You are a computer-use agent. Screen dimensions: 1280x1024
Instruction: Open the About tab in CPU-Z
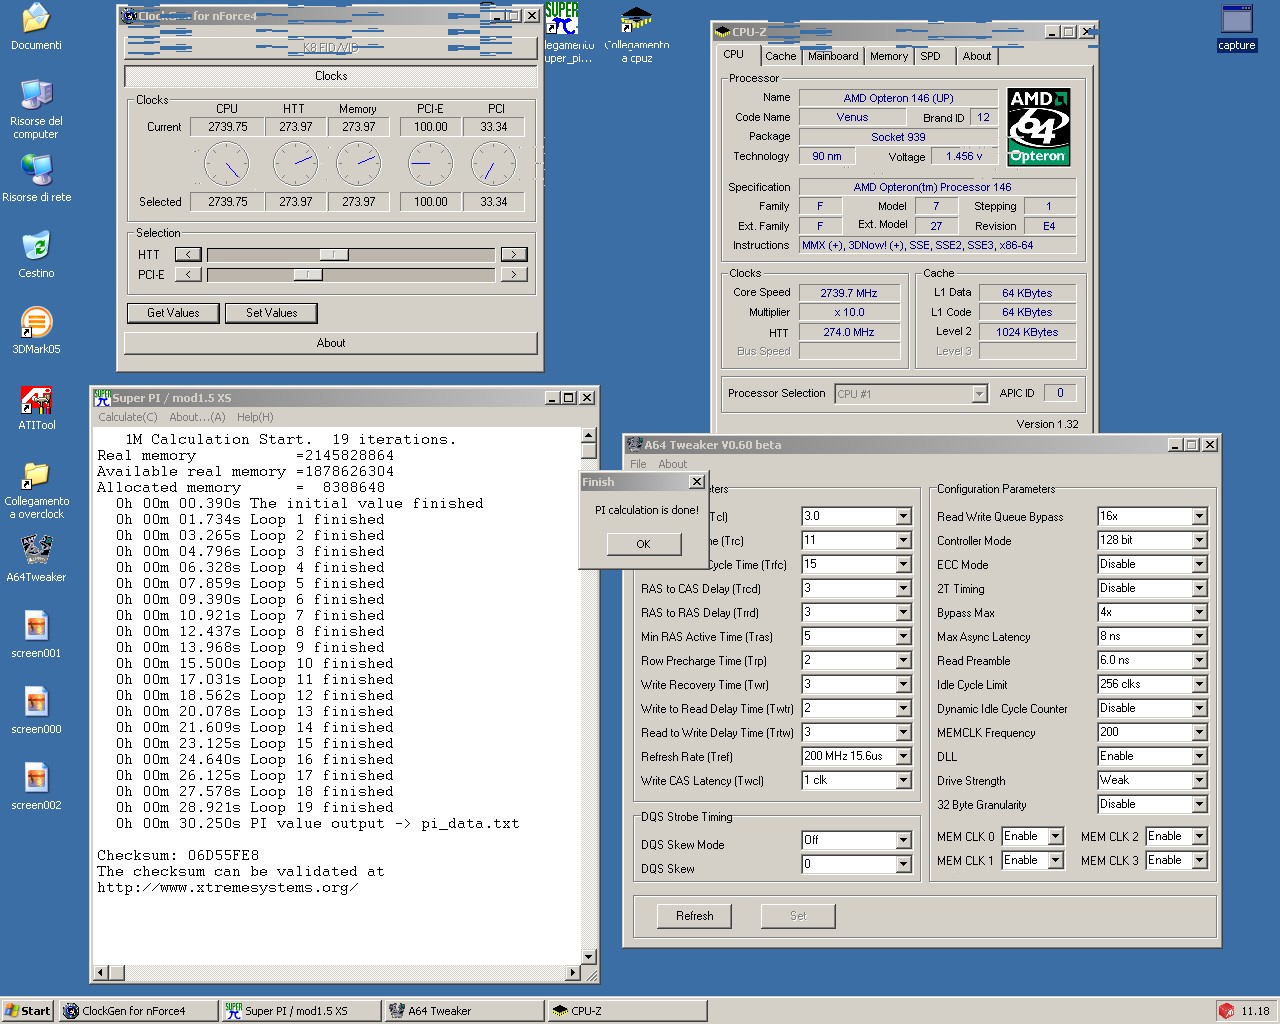click(977, 57)
